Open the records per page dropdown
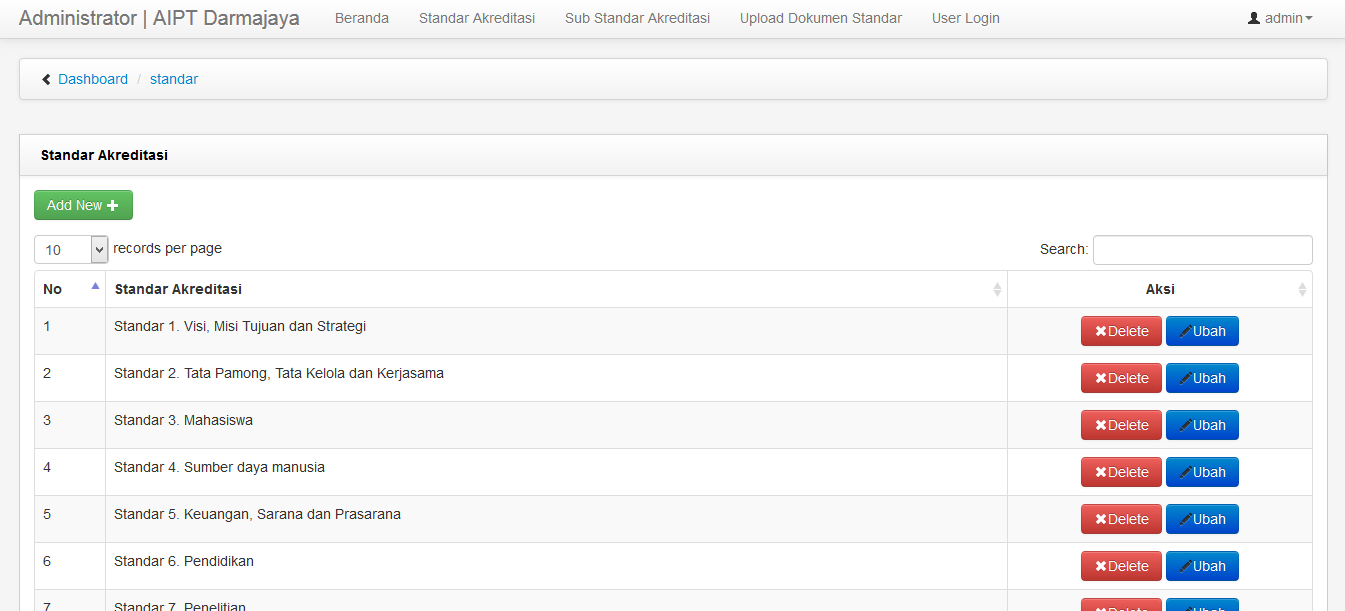This screenshot has height=611, width=1345. [x=71, y=249]
